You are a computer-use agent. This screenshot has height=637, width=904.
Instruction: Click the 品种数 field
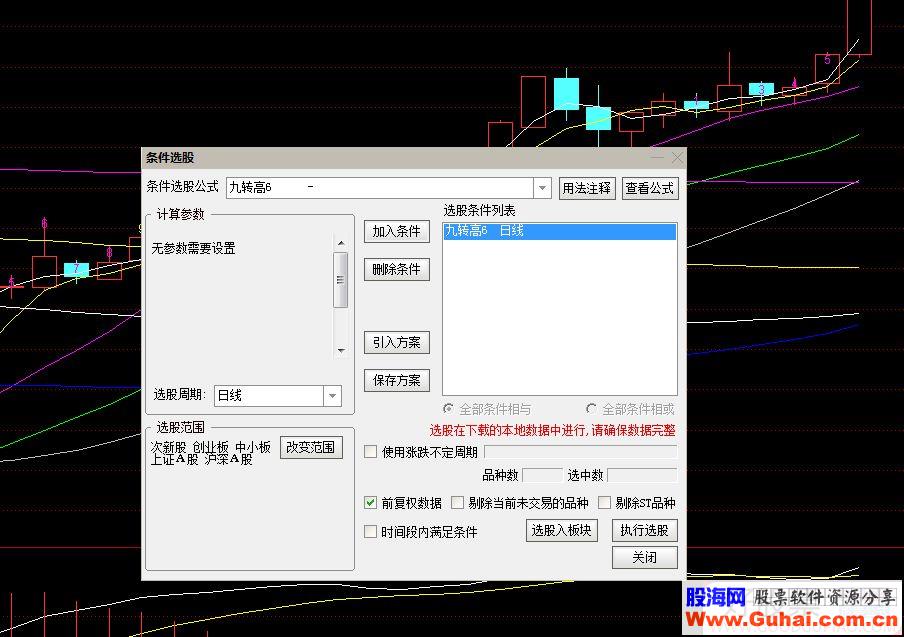click(x=542, y=475)
